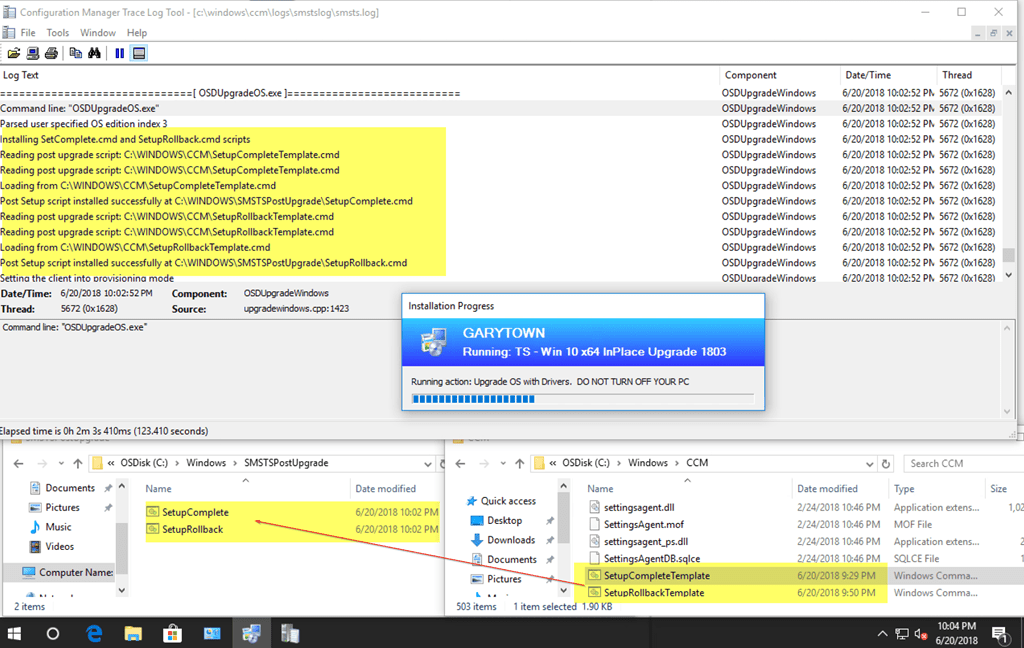Click Up arrow in SMSTSPostUpgrade explorer window
The width and height of the screenshot is (1024, 648).
[x=78, y=463]
